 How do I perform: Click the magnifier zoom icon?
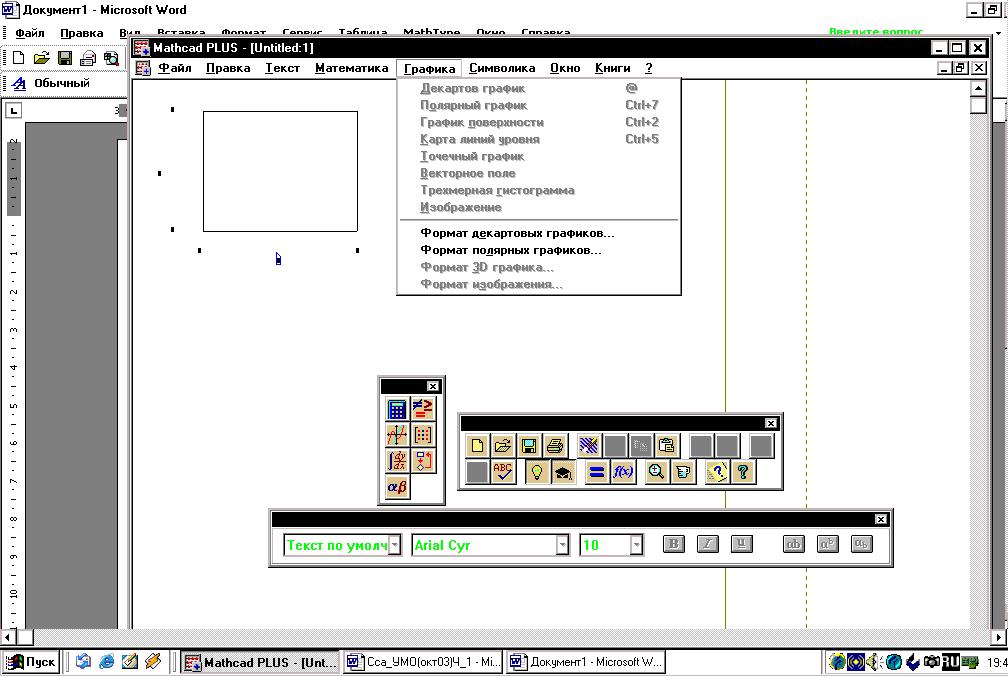point(656,472)
